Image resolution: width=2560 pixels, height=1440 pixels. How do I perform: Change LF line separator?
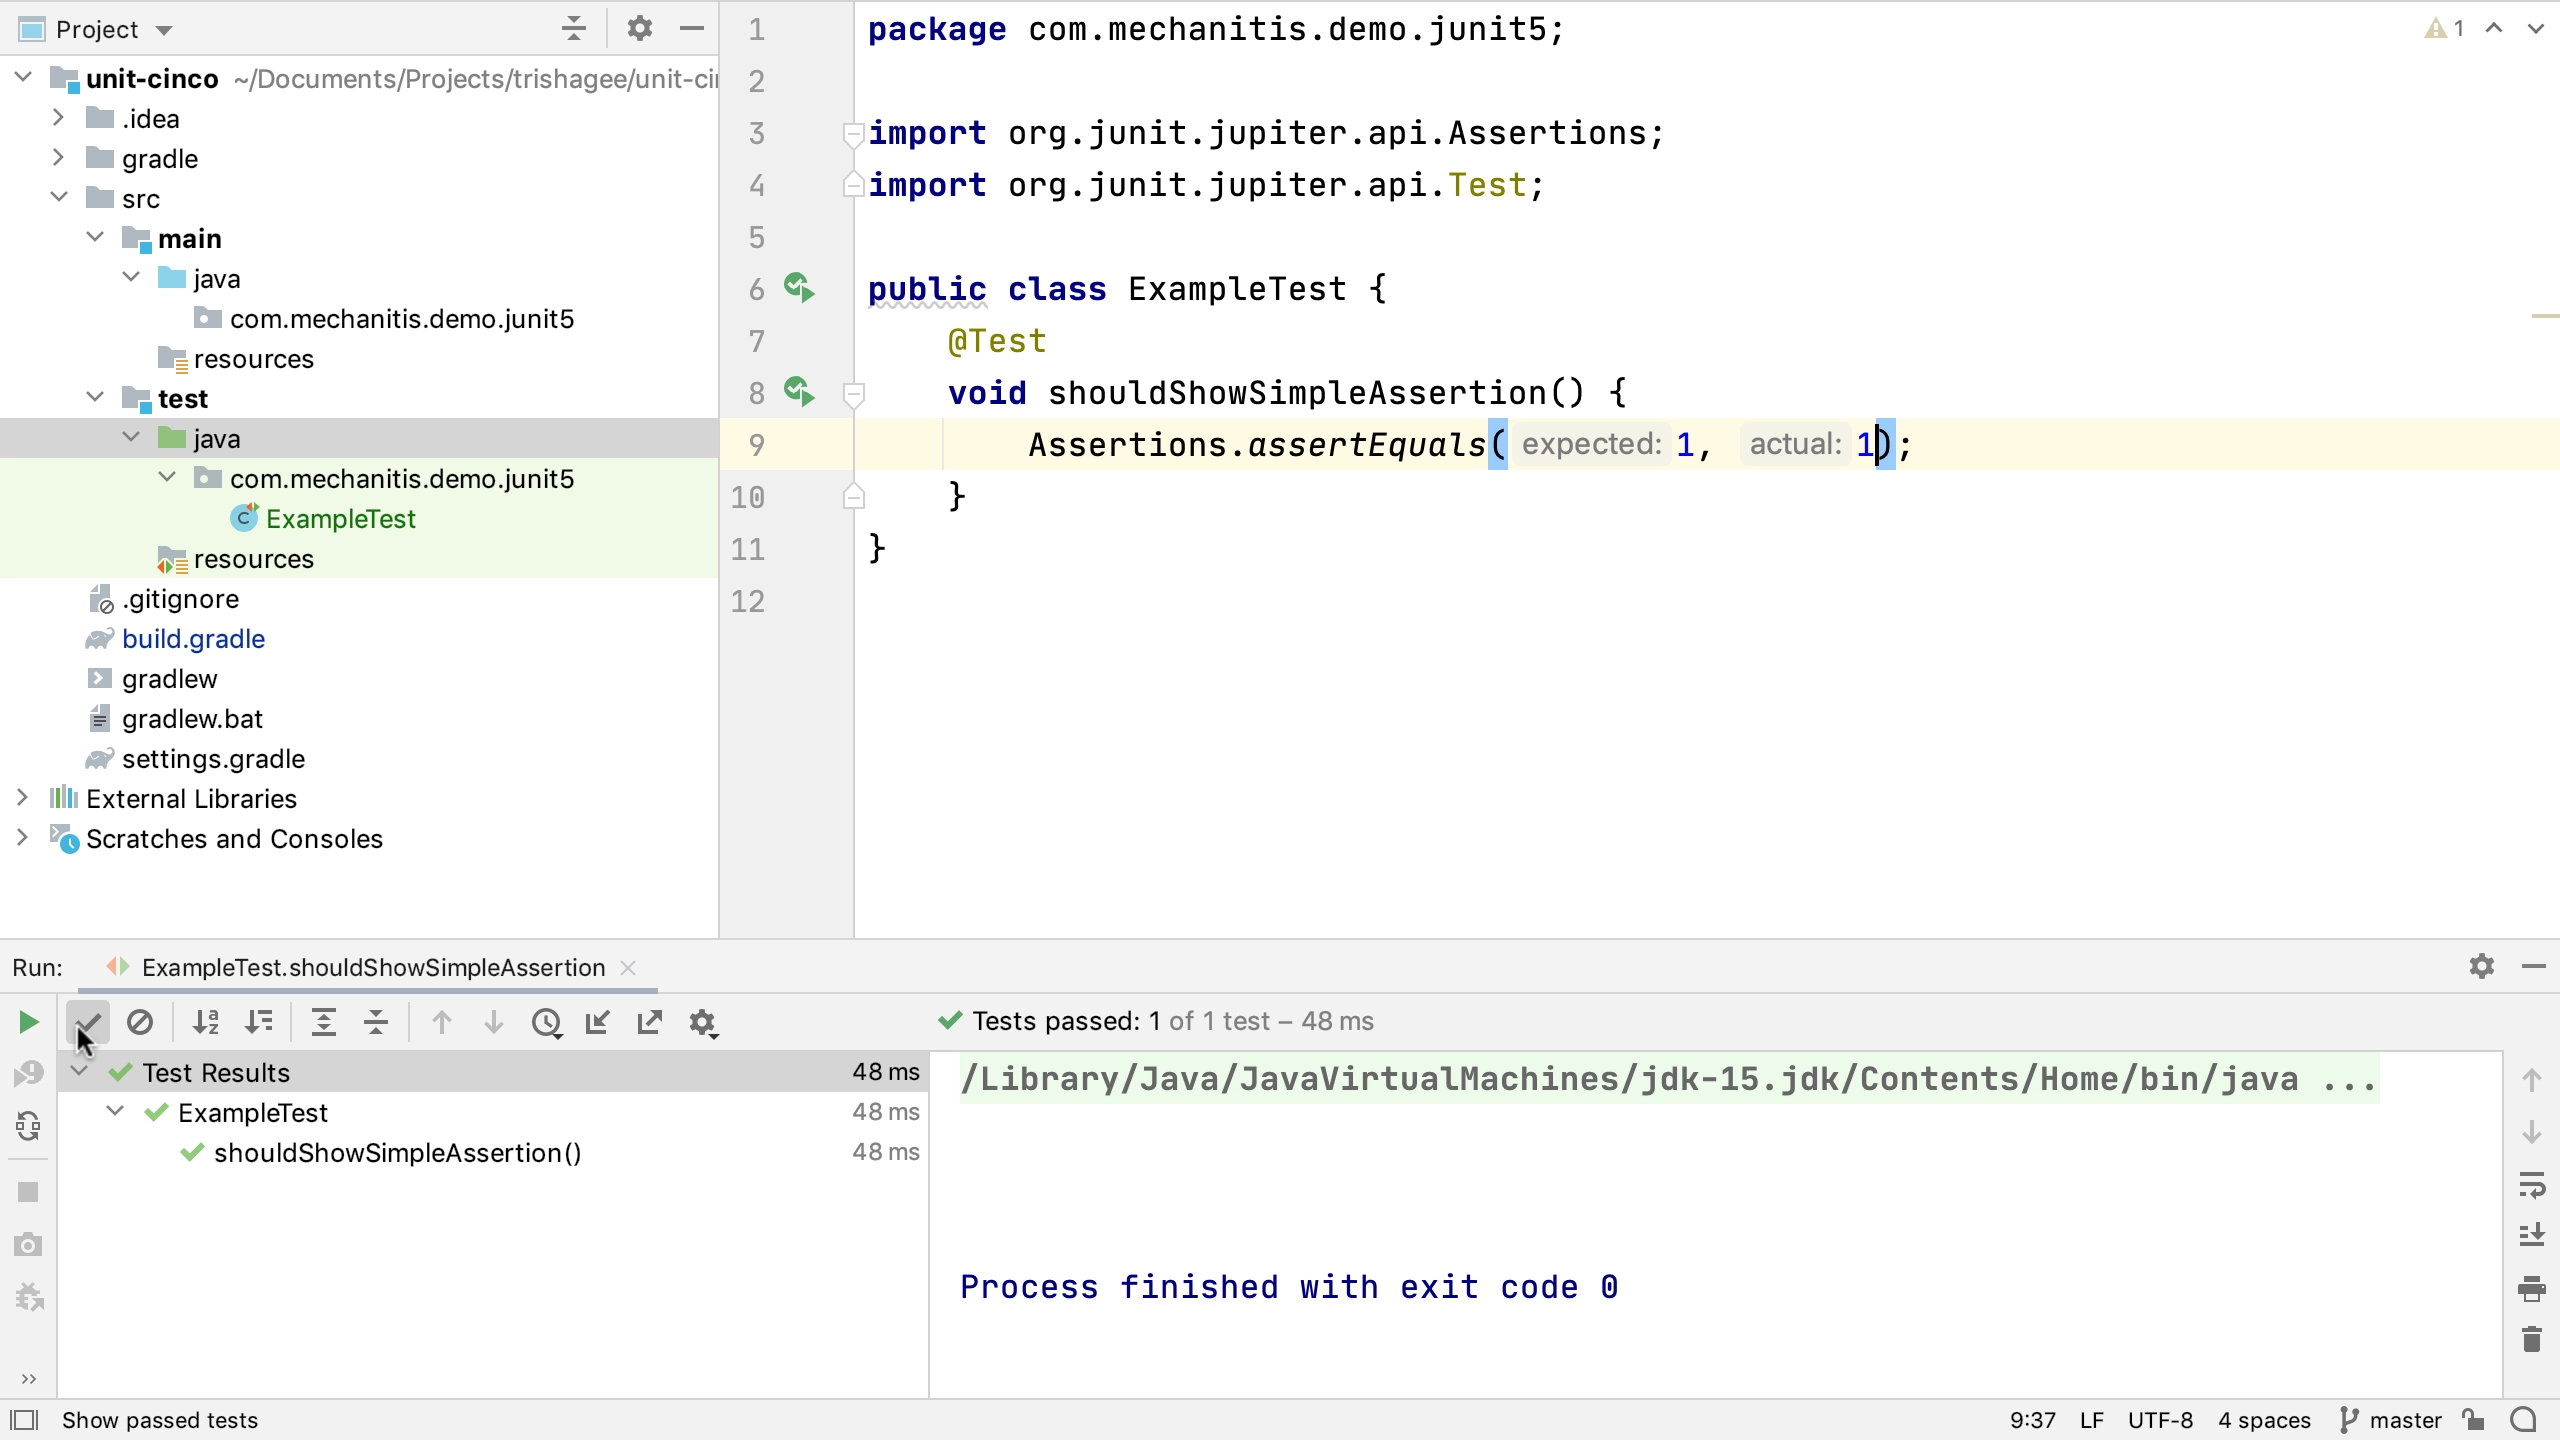(x=2091, y=1420)
